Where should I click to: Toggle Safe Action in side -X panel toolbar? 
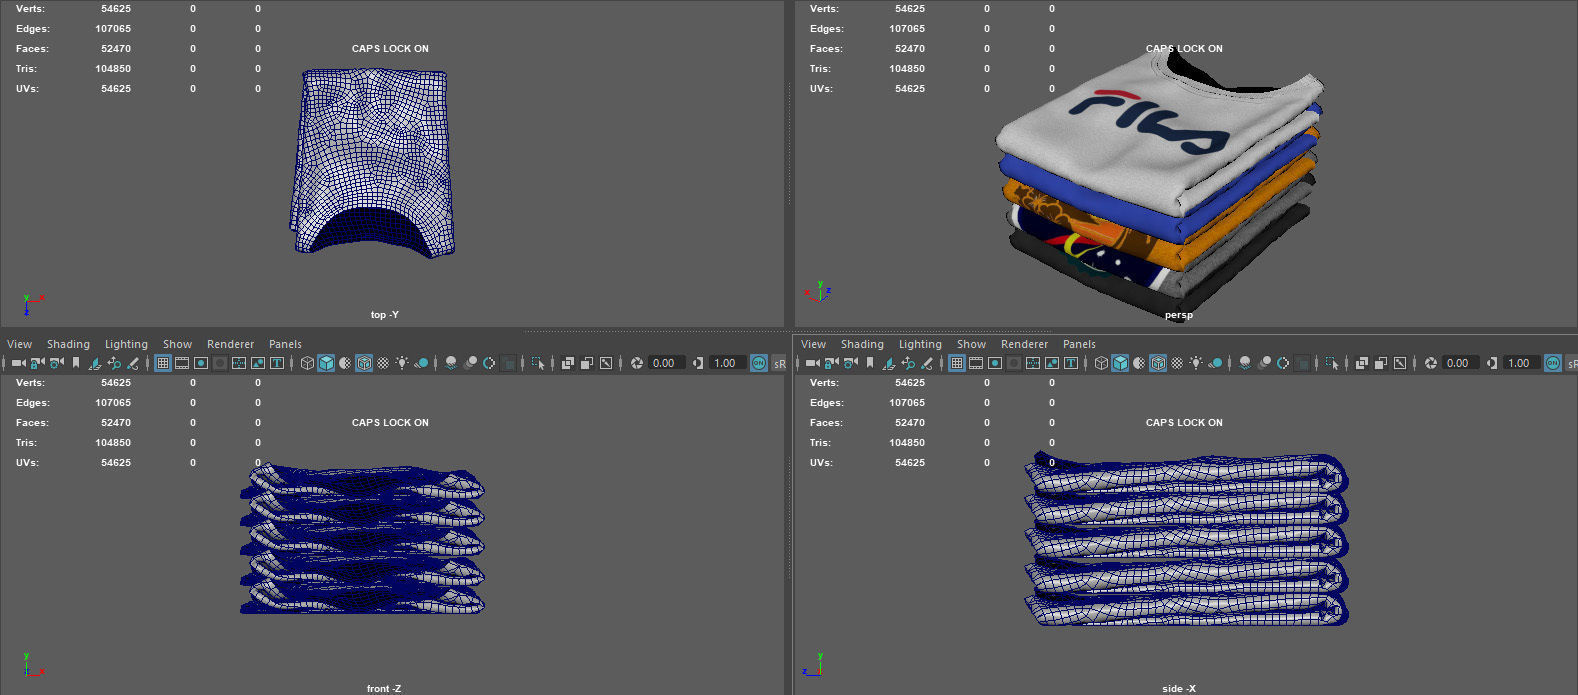(x=1052, y=363)
